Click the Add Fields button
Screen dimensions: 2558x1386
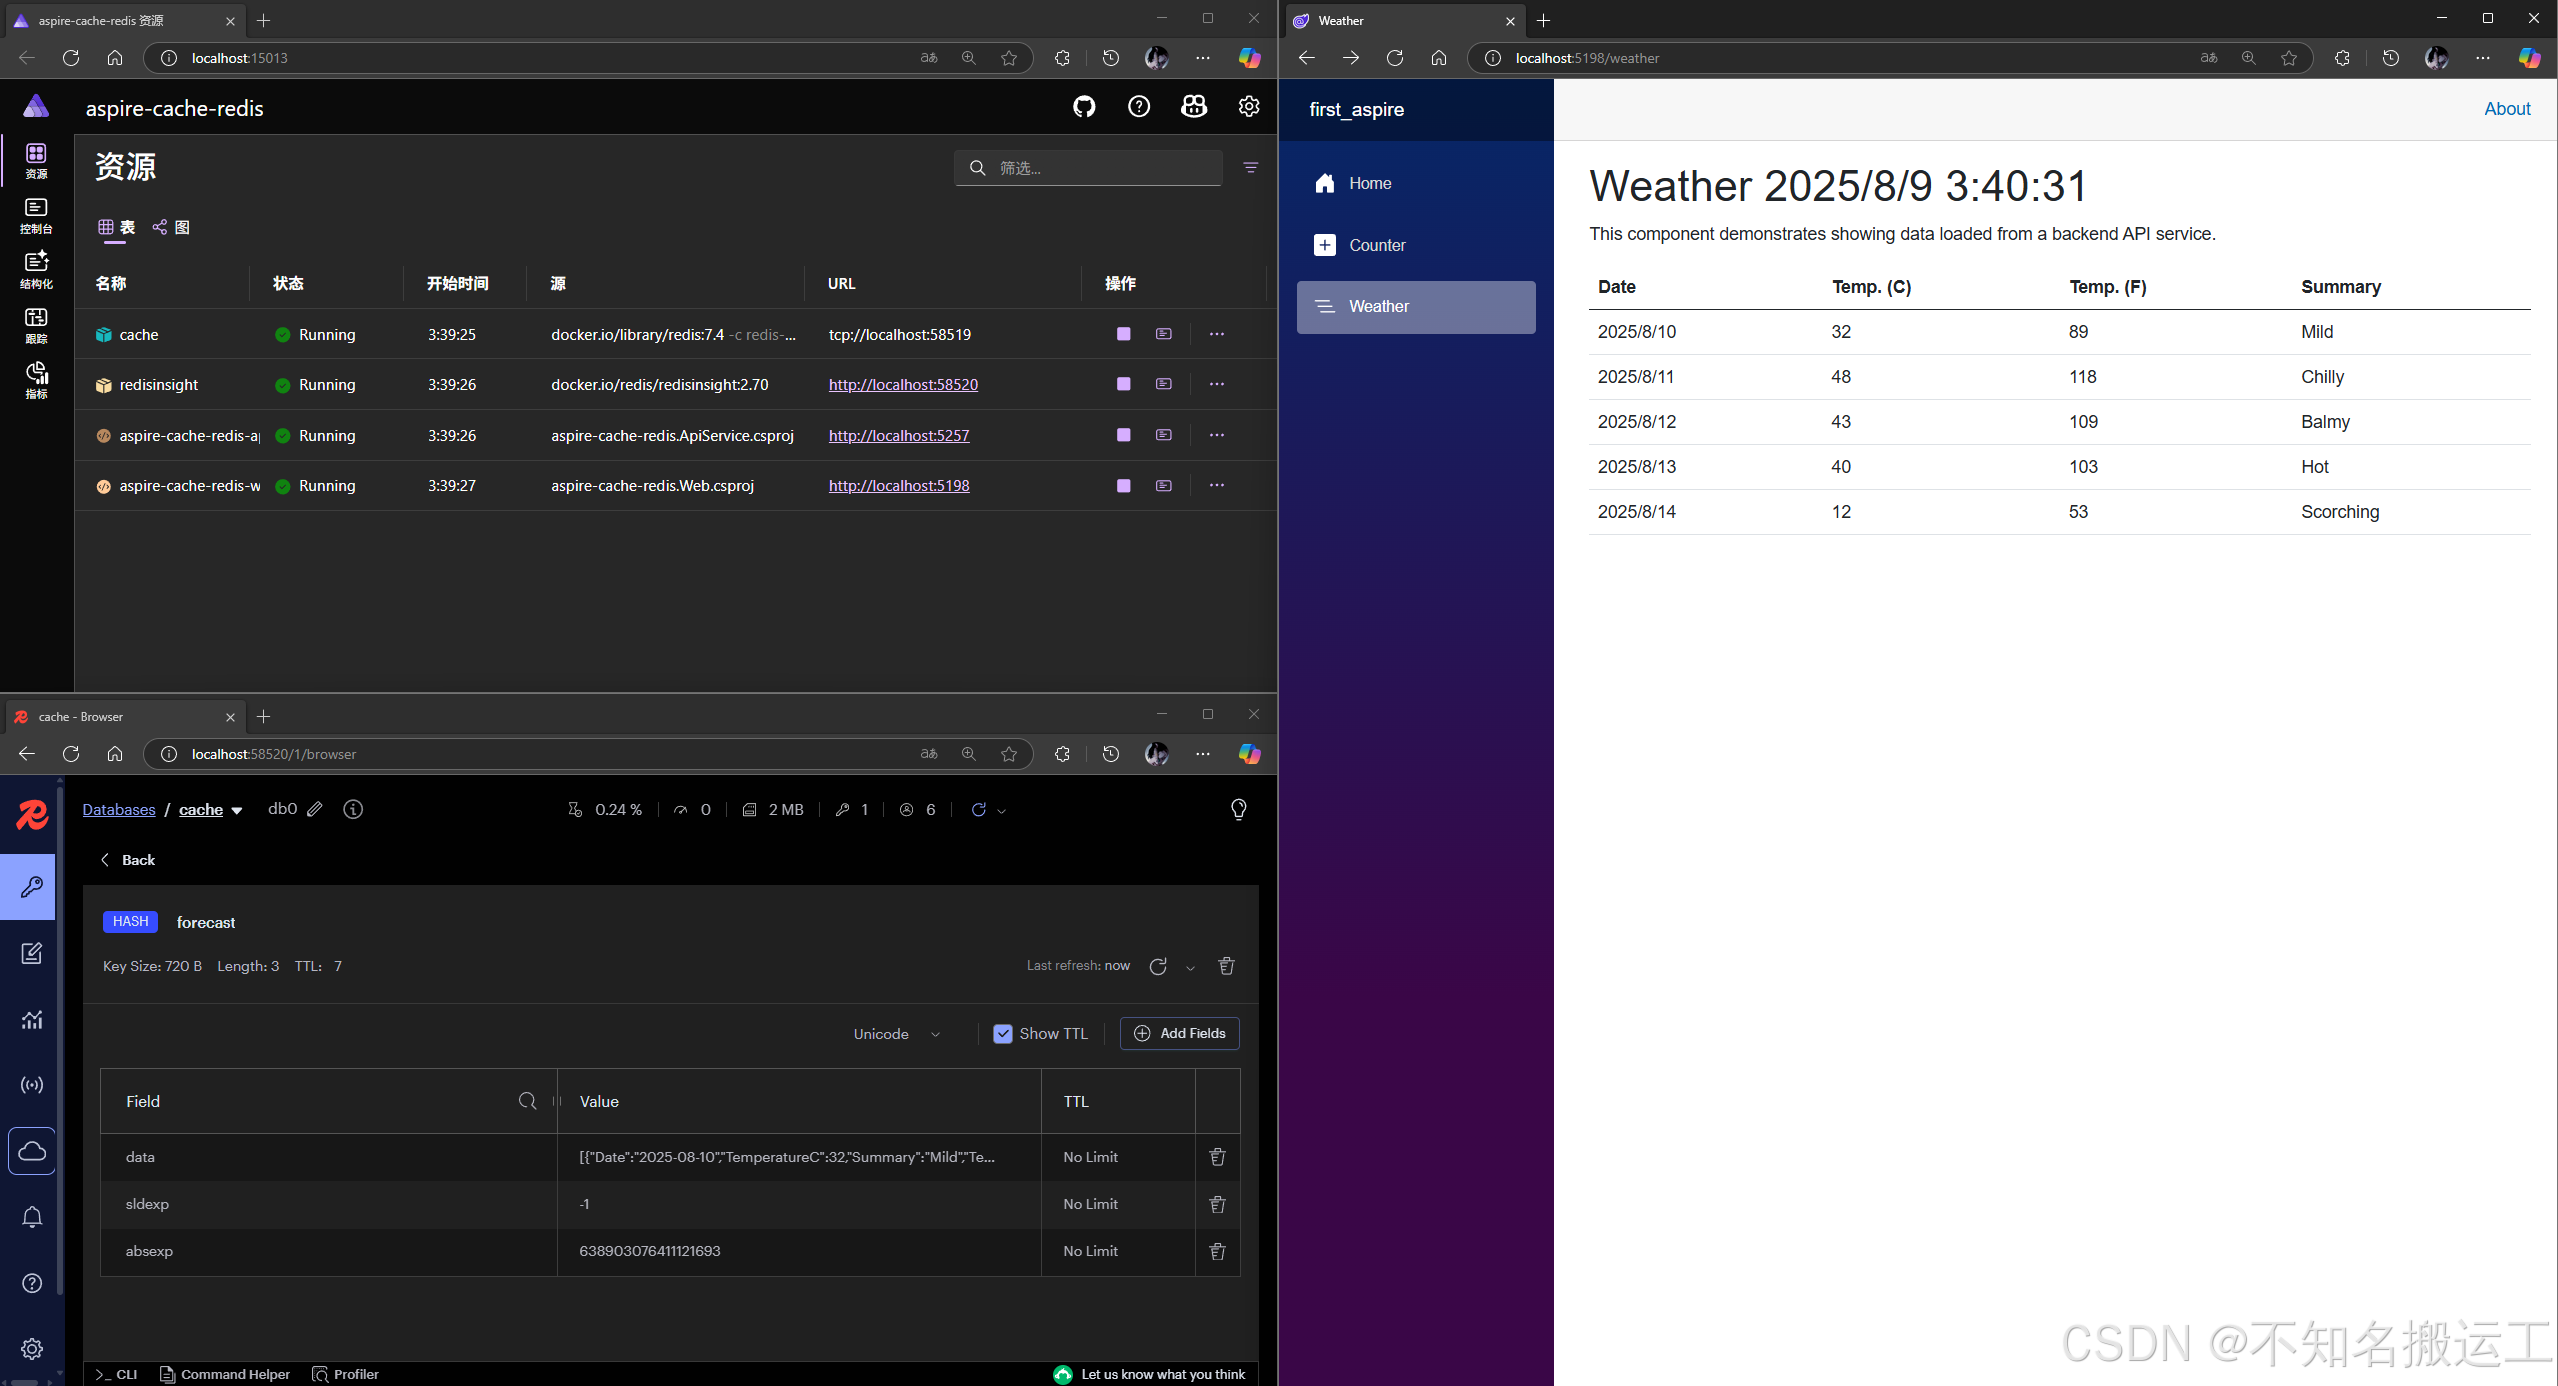(x=1180, y=1034)
